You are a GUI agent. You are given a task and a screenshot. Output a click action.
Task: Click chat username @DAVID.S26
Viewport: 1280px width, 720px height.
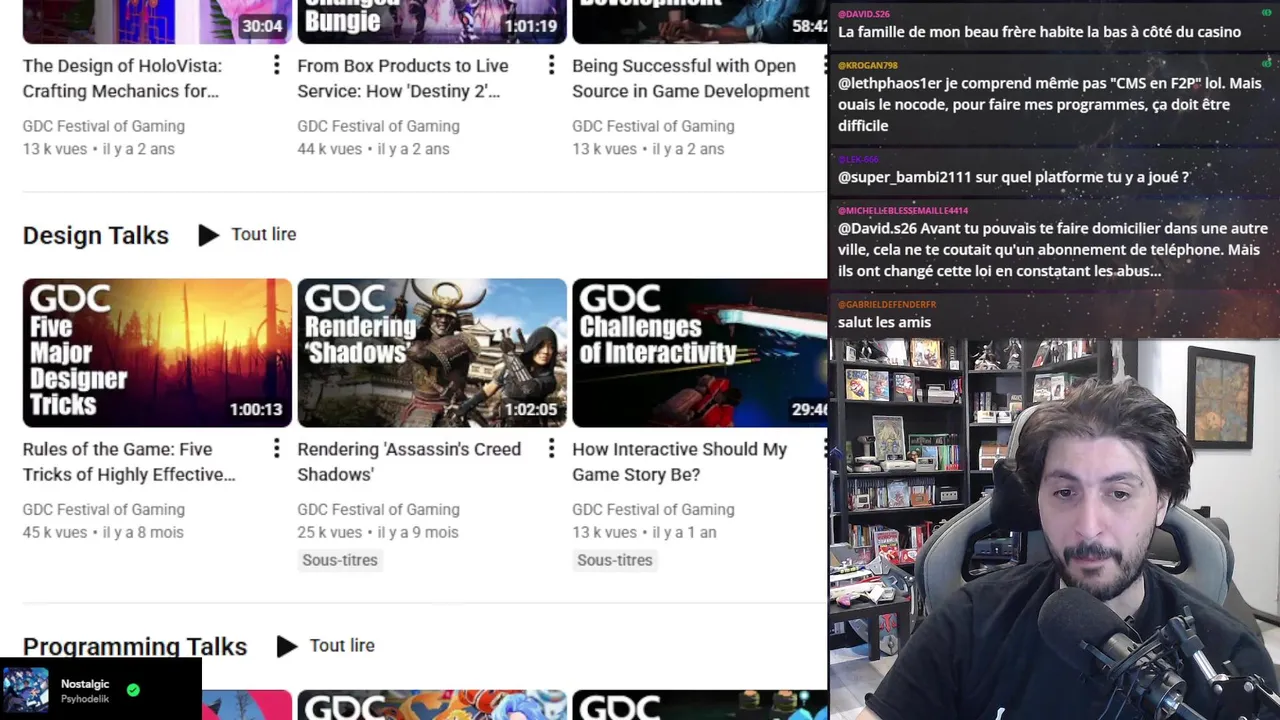click(x=863, y=14)
